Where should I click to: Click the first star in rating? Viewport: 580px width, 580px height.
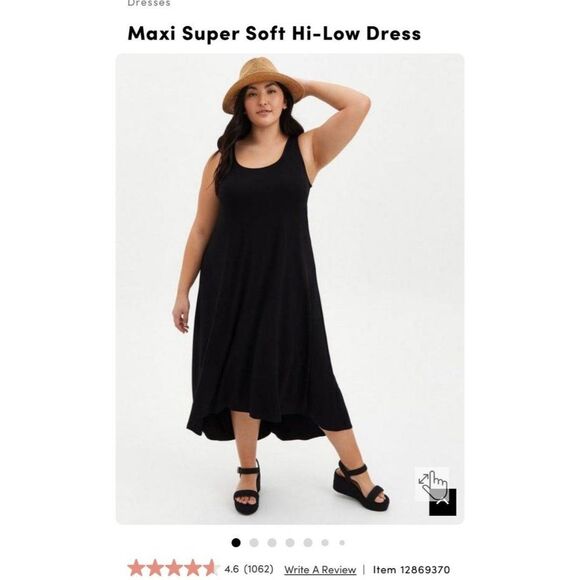point(136,568)
